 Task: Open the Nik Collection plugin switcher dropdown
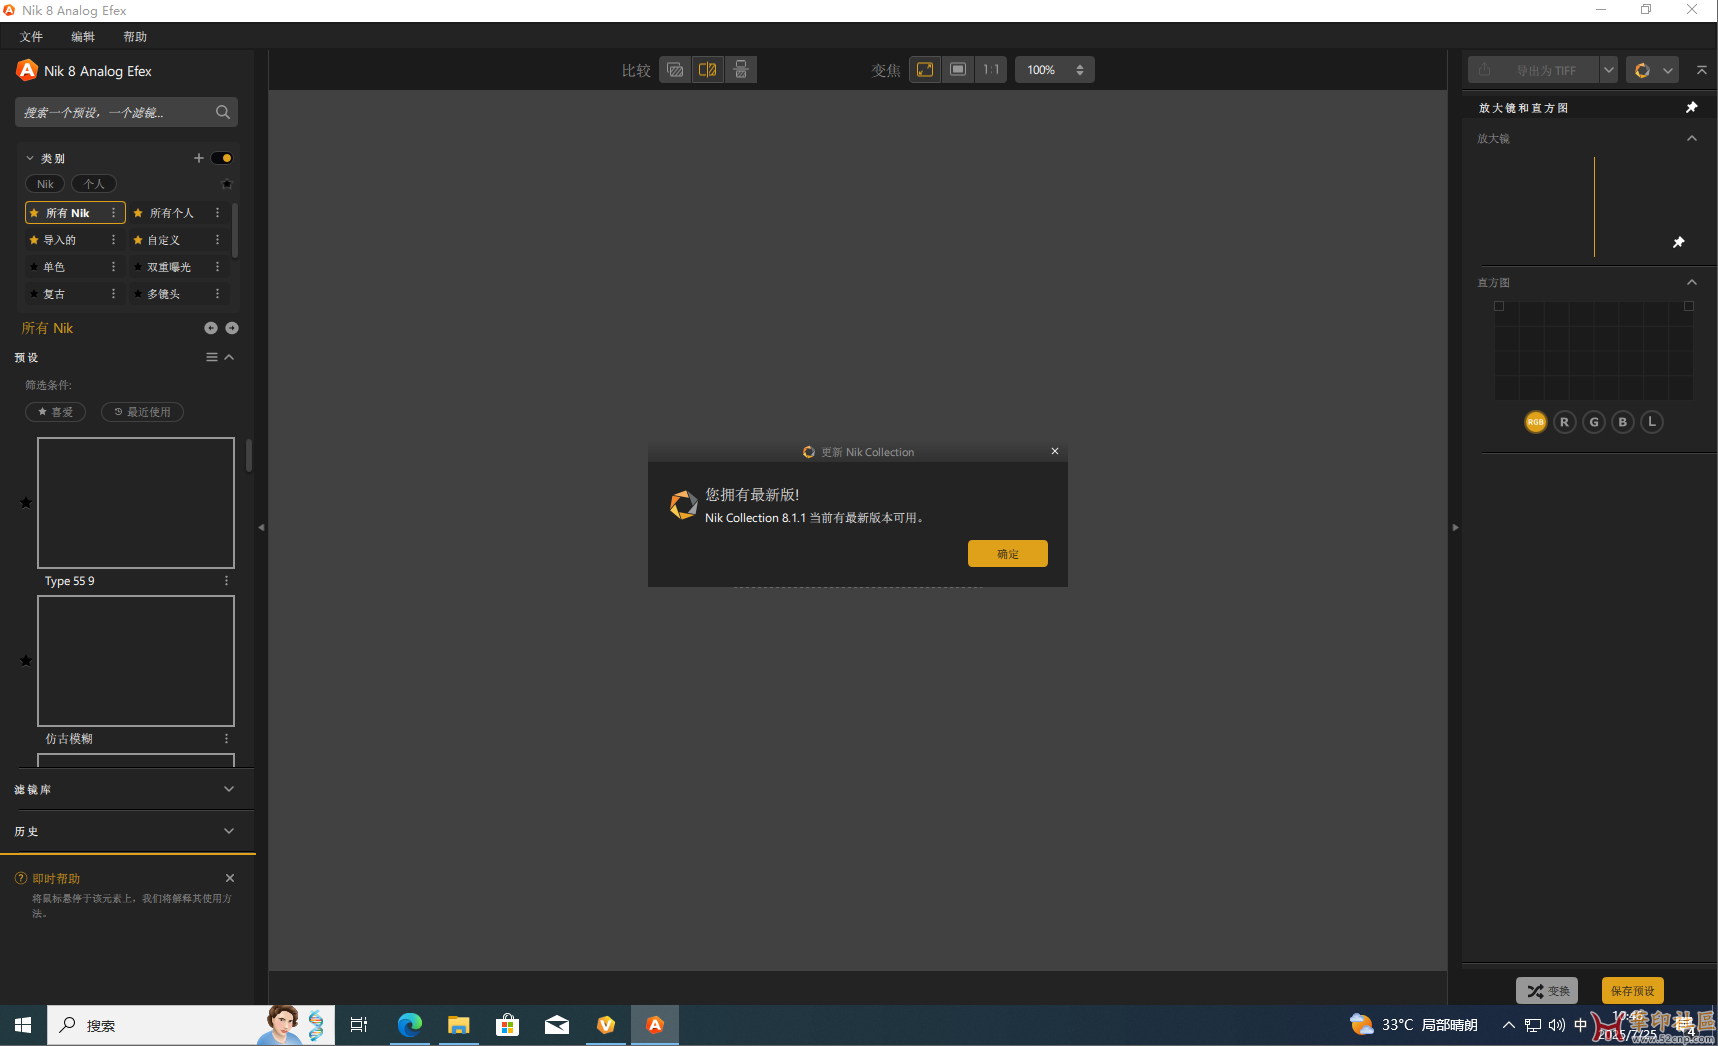point(1652,70)
